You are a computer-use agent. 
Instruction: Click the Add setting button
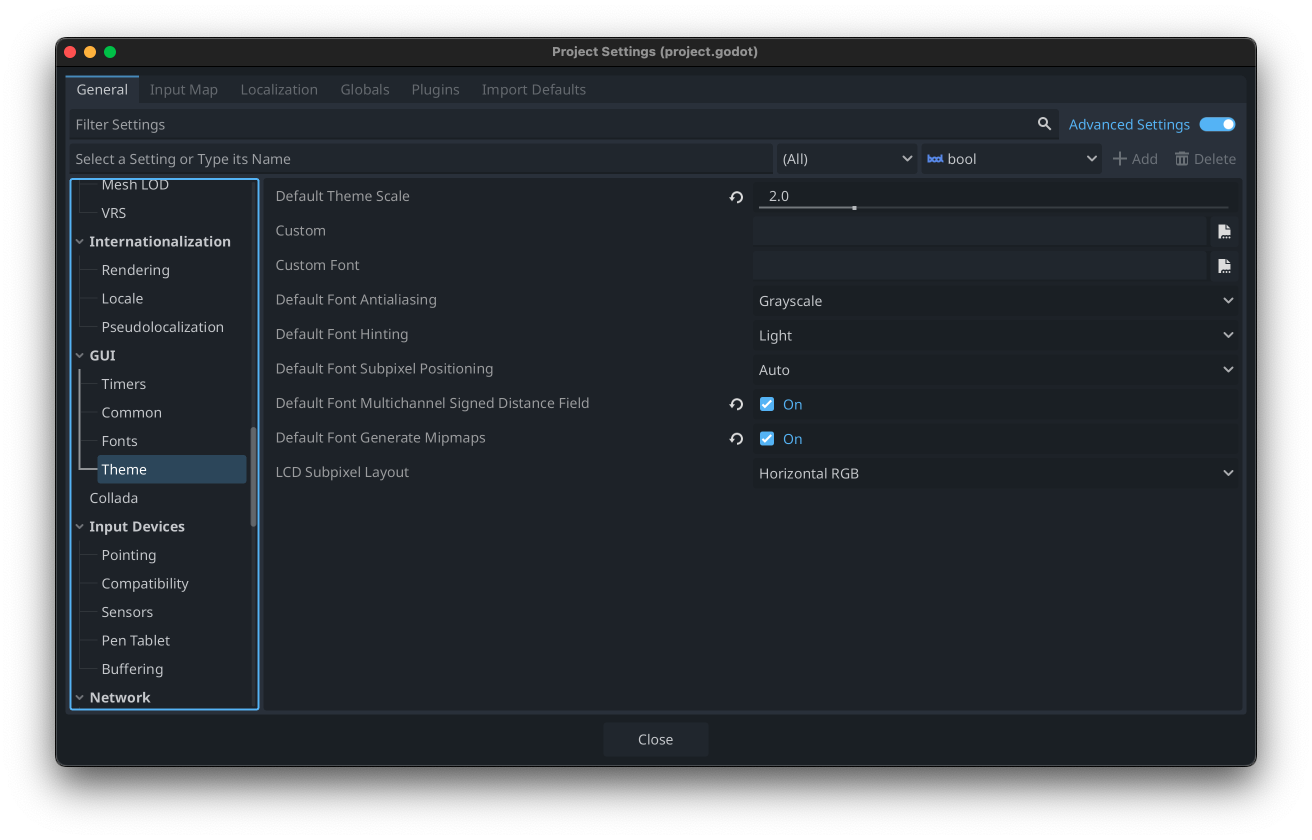click(x=1135, y=159)
